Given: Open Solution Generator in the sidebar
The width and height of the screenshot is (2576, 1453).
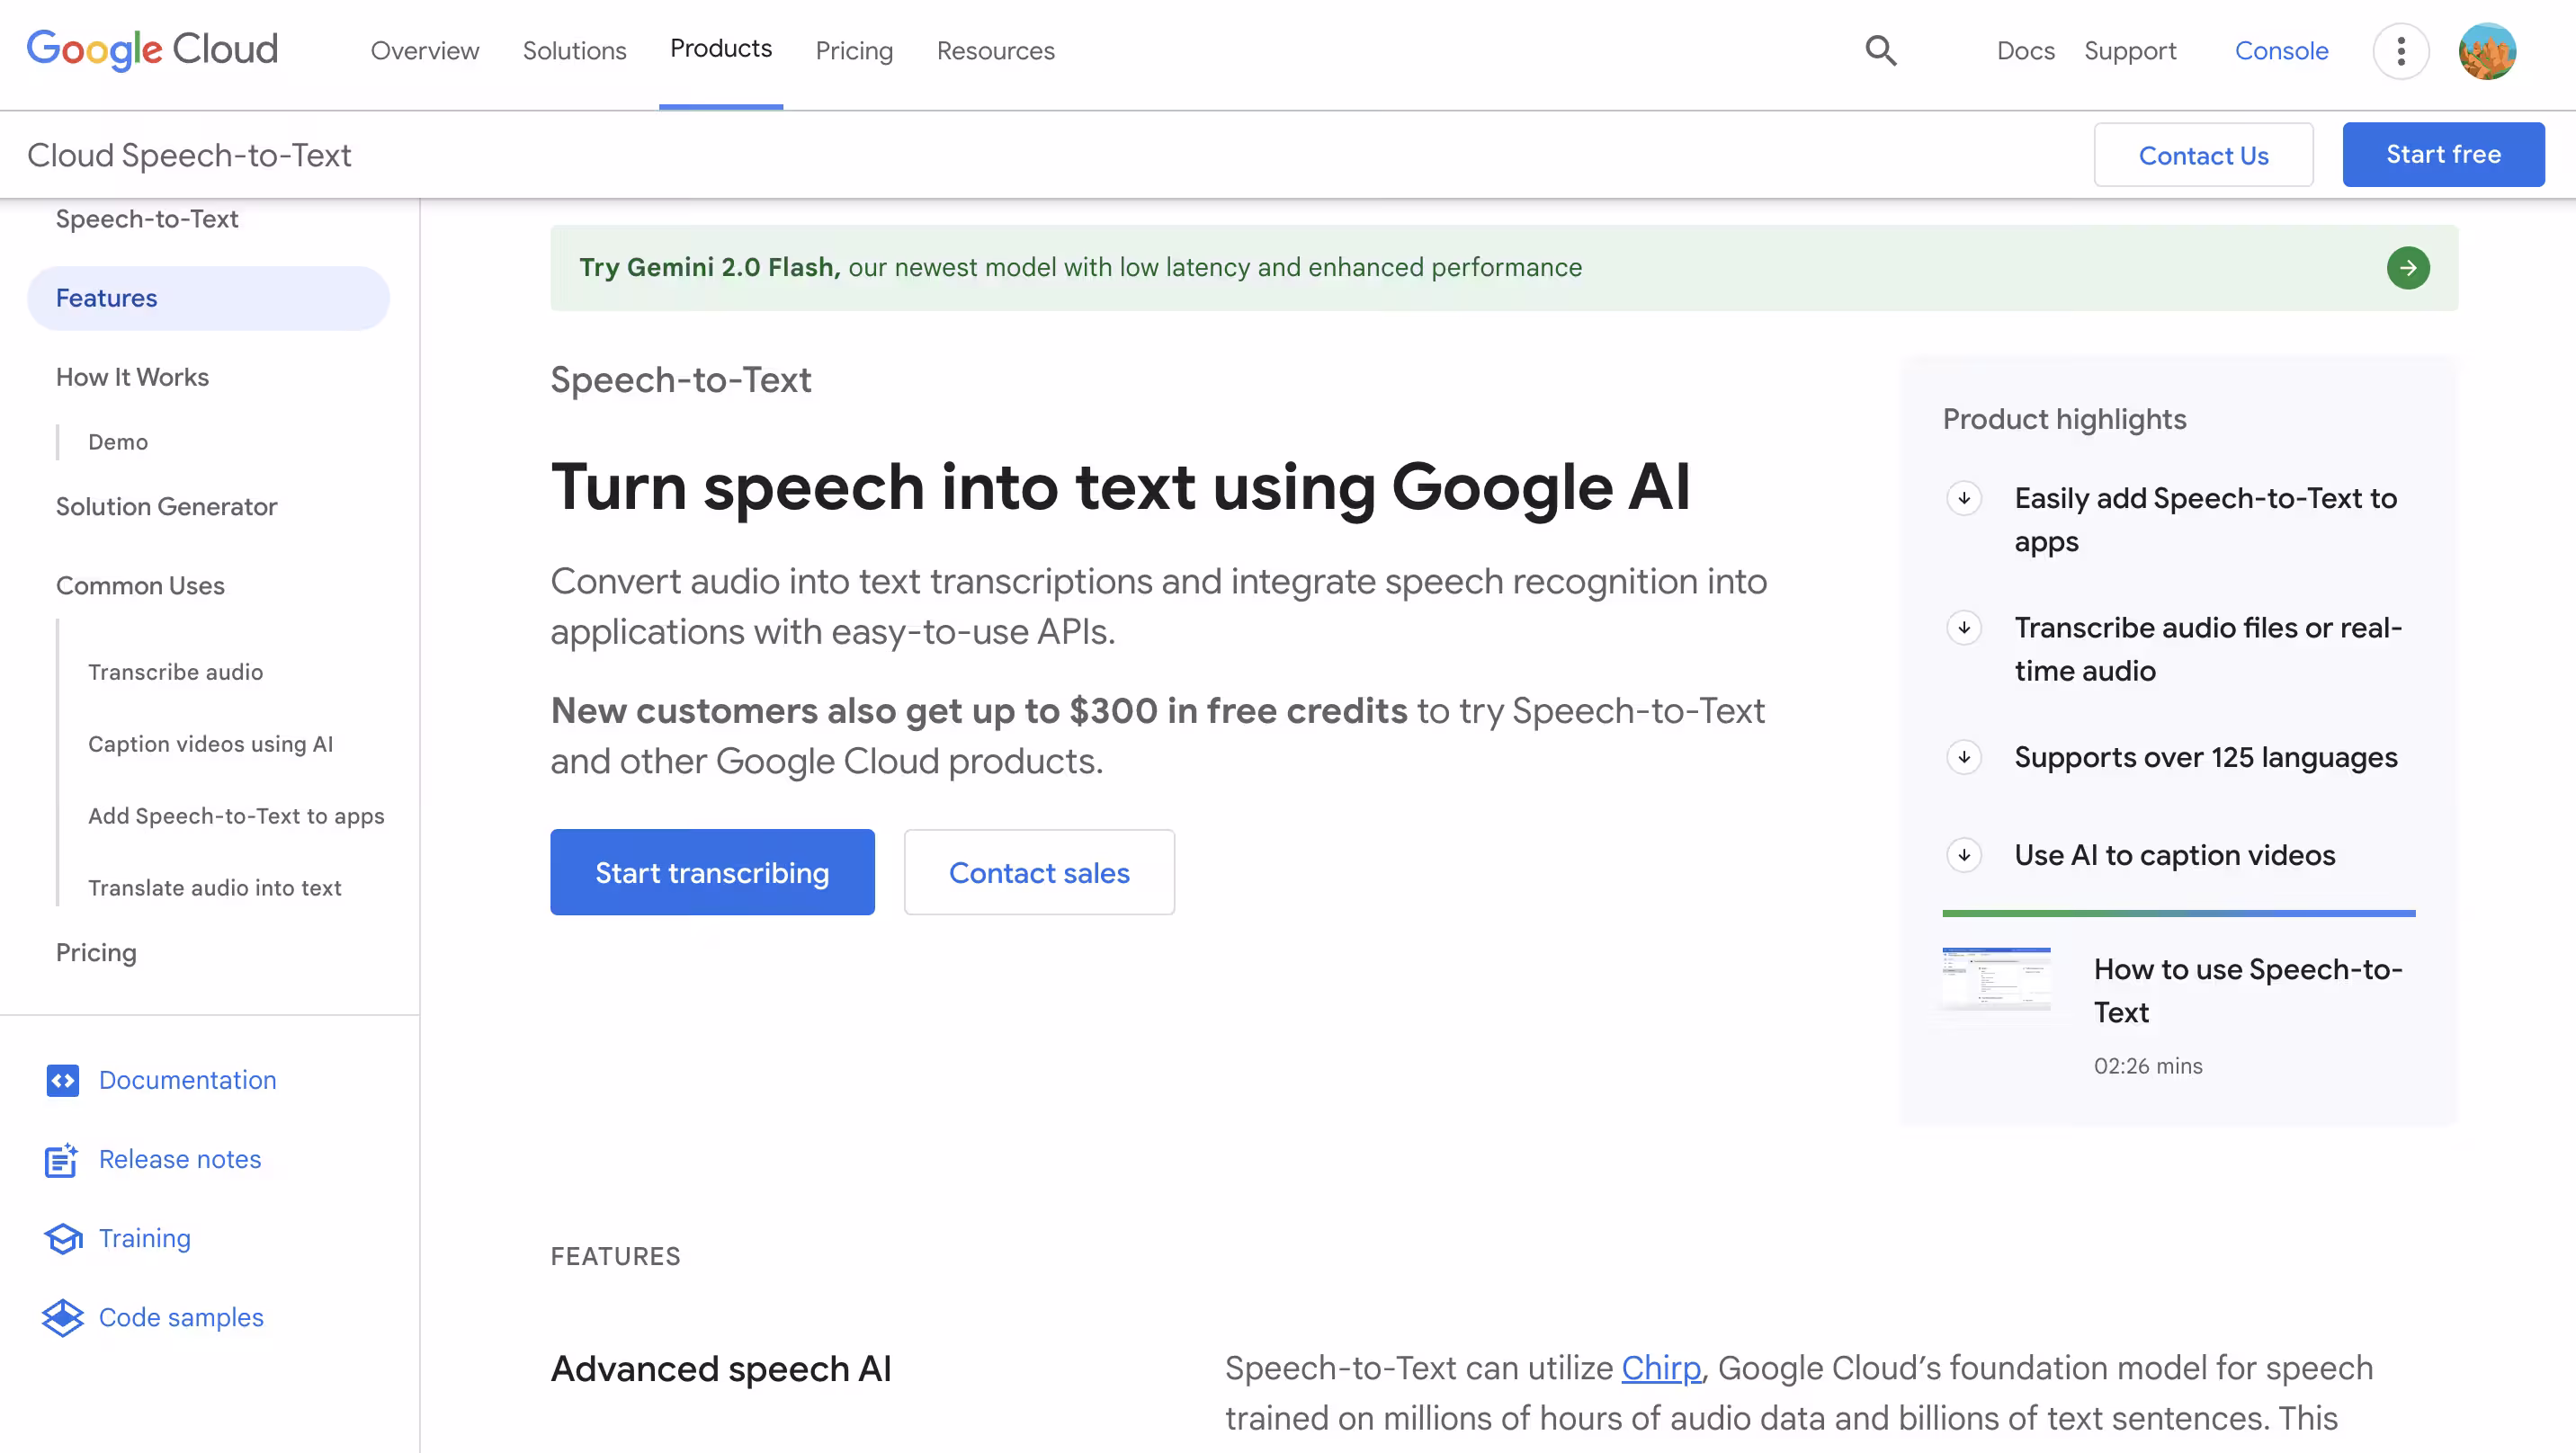Looking at the screenshot, I should (x=166, y=506).
